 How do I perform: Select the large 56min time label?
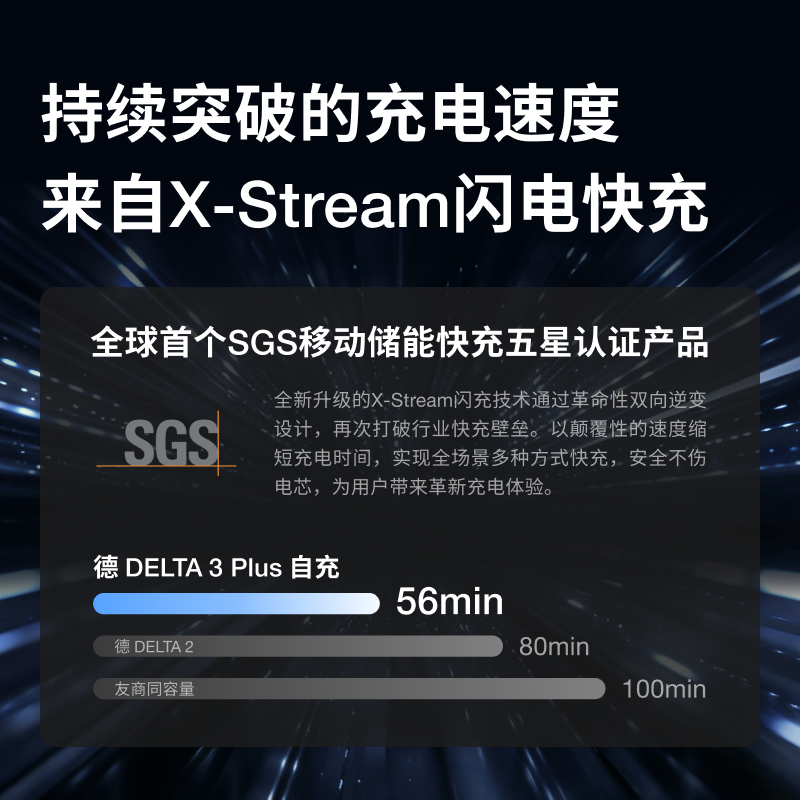point(449,601)
